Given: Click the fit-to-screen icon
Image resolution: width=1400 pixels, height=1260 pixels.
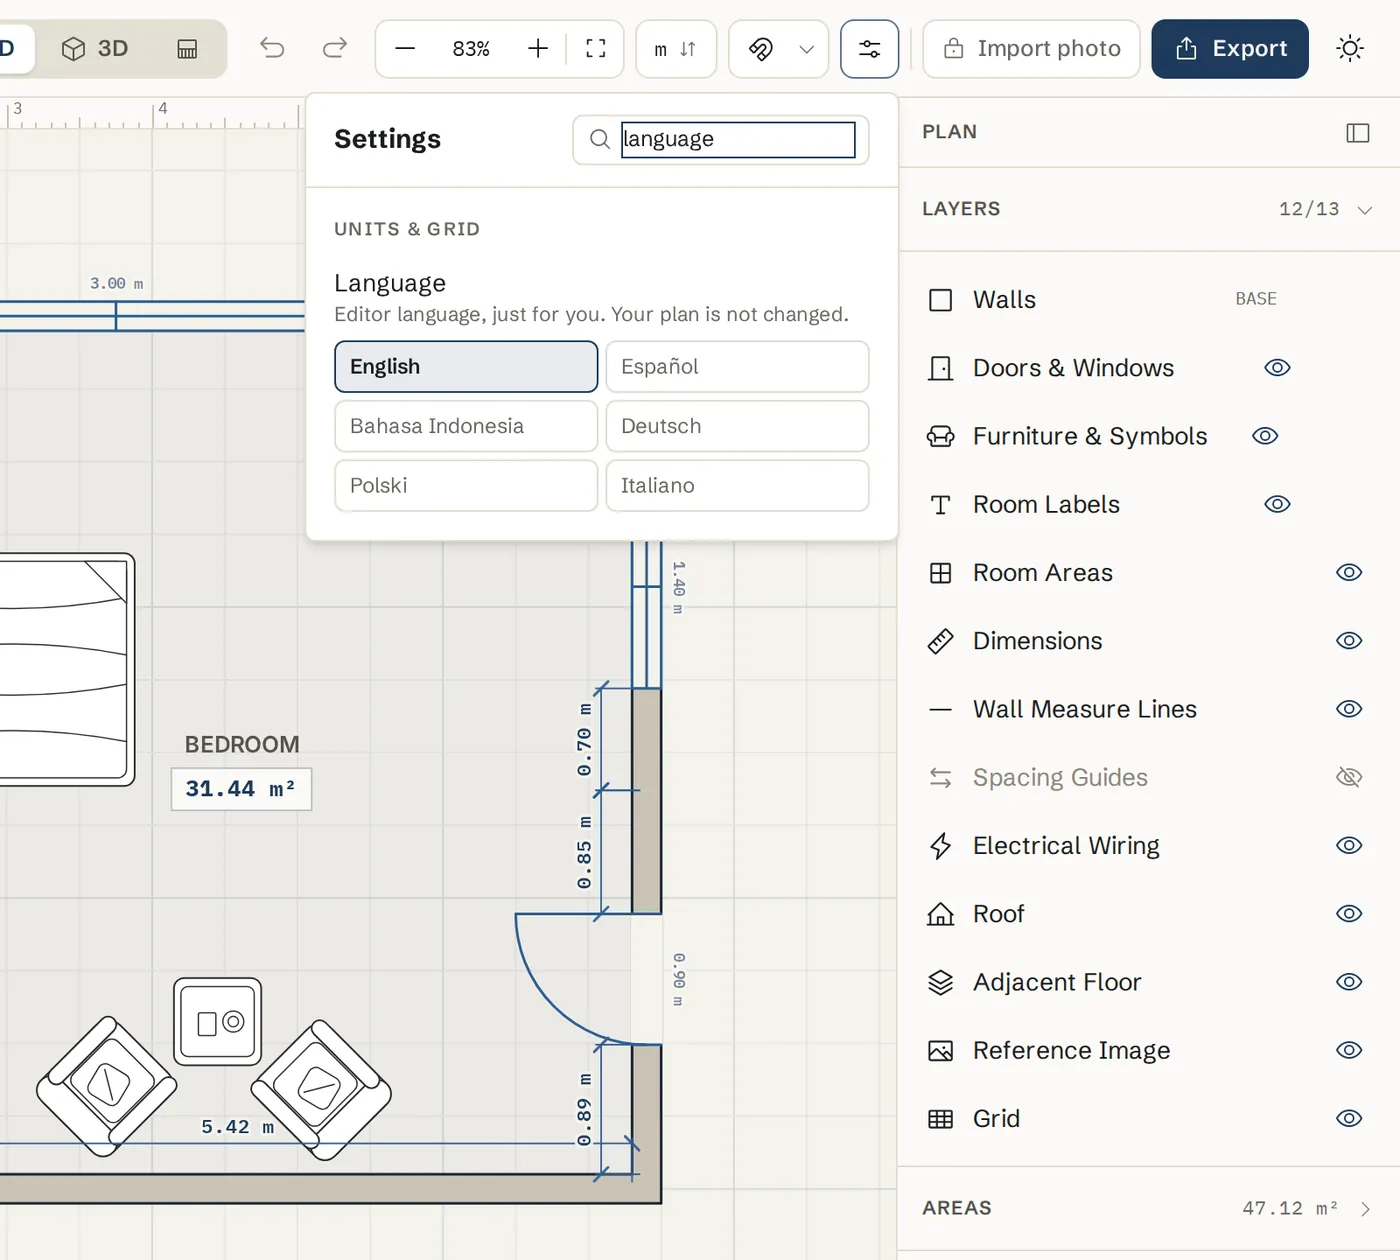Looking at the screenshot, I should click(596, 49).
